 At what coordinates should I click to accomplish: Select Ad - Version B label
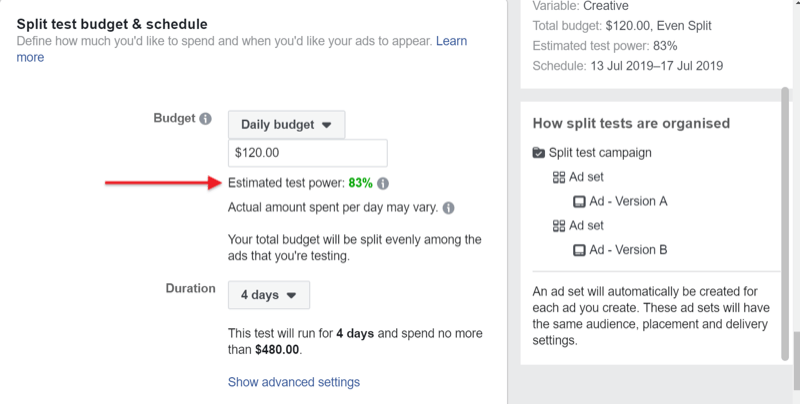[628, 250]
